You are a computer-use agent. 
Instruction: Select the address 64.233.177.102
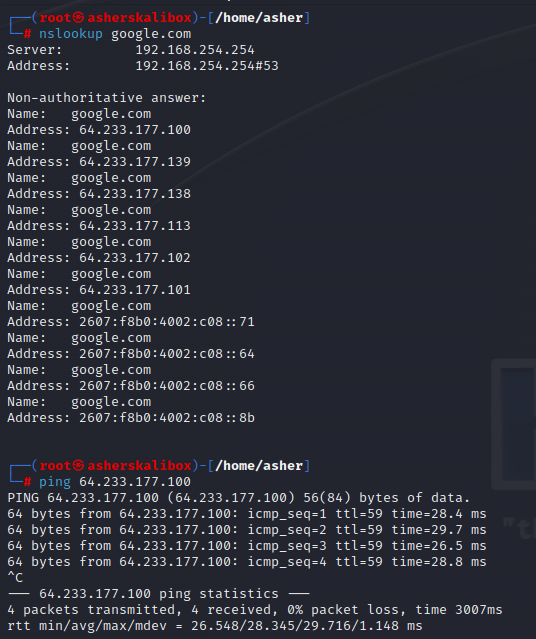click(135, 258)
